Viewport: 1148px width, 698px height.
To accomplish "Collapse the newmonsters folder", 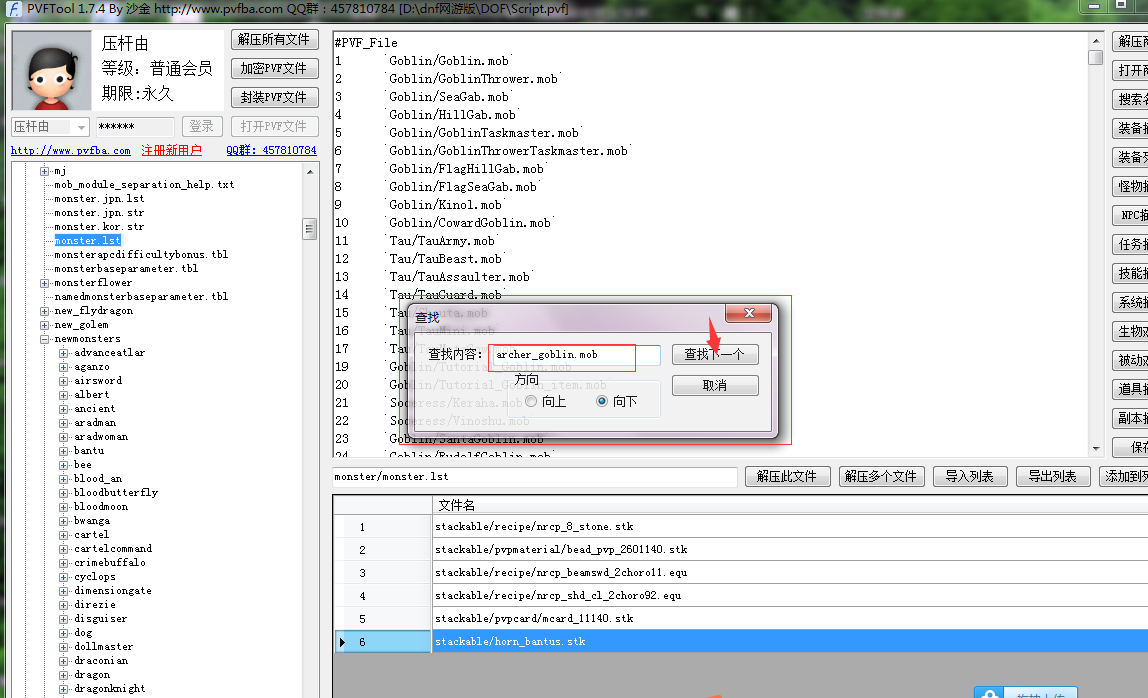I will pyautogui.click(x=45, y=339).
